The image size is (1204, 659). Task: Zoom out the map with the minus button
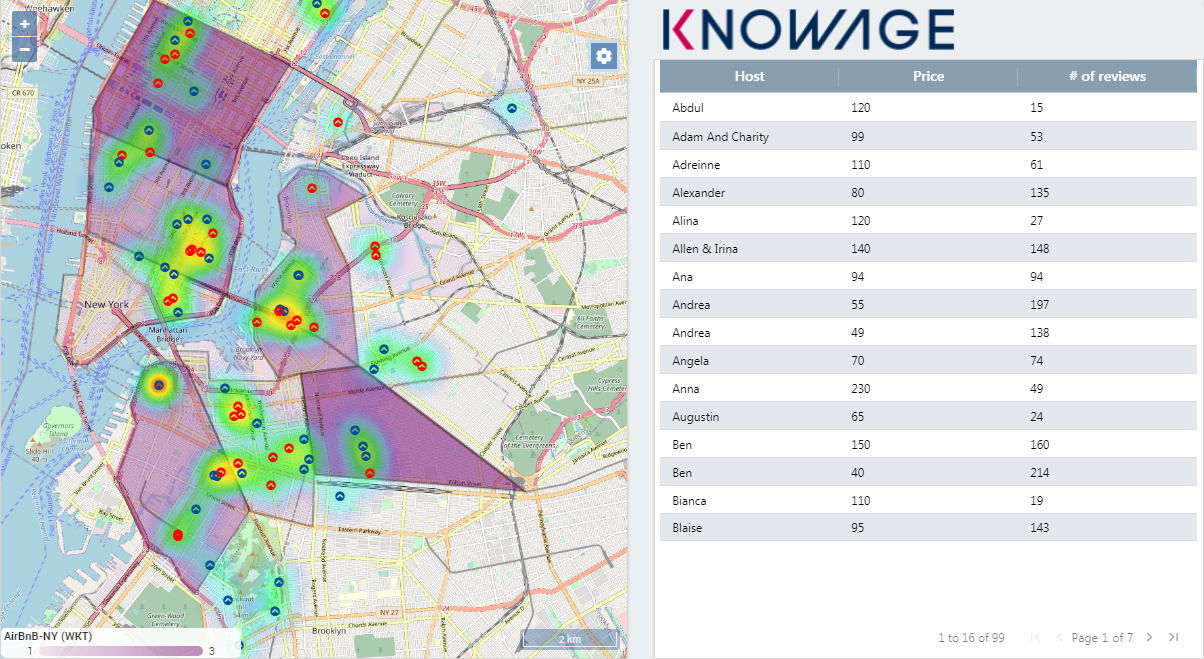25,49
